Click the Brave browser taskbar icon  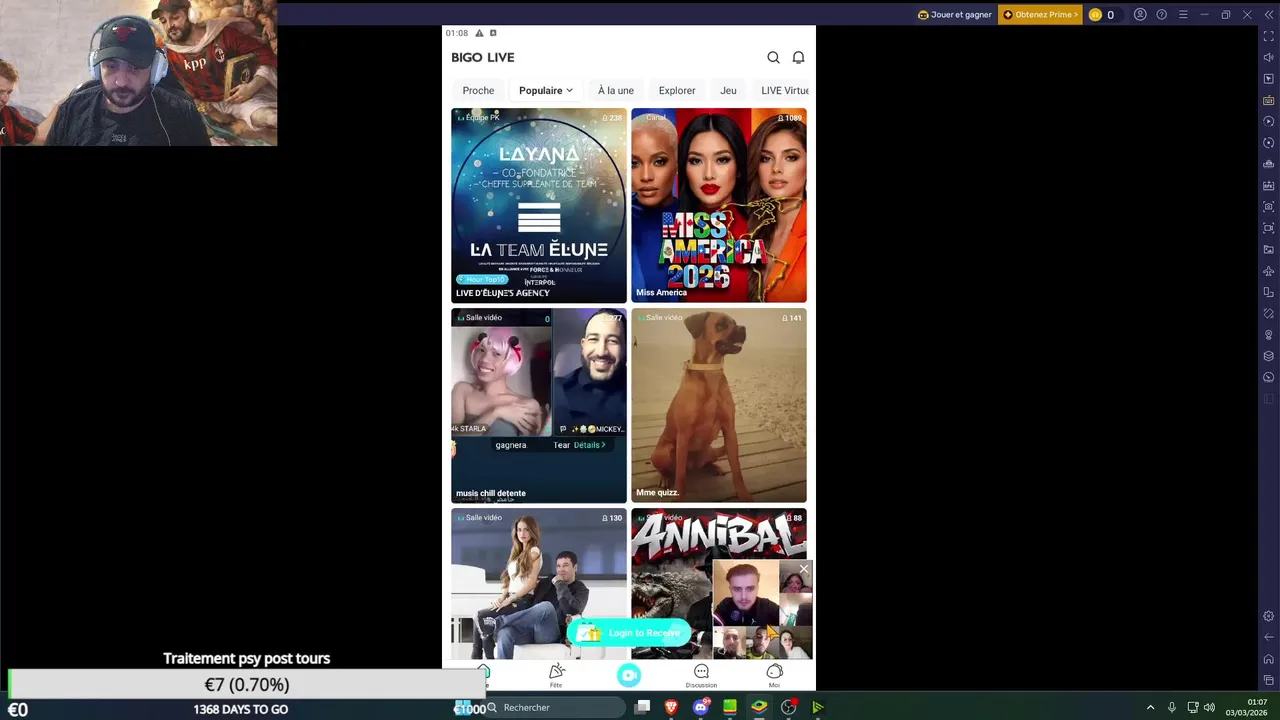pos(671,707)
